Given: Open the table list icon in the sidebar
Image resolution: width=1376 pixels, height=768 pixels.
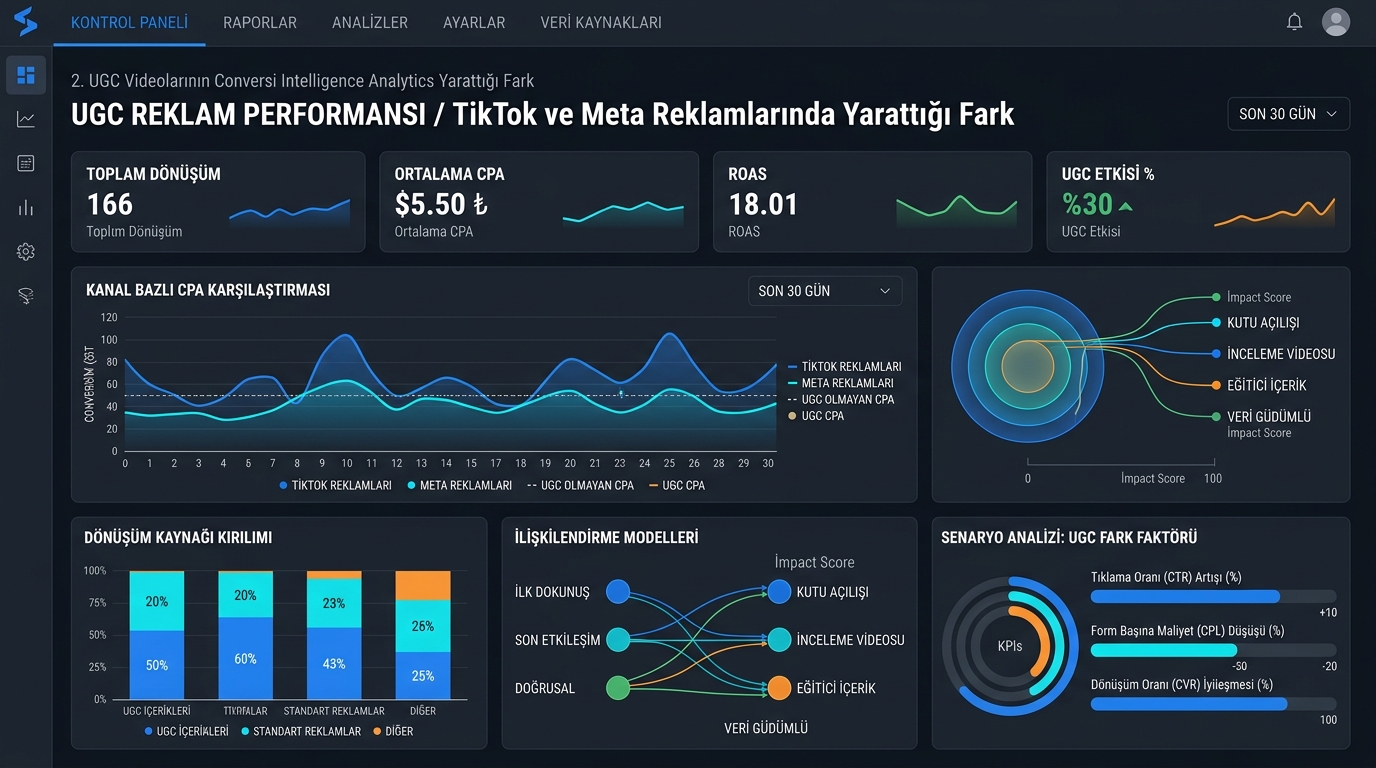Looking at the screenshot, I should (26, 164).
